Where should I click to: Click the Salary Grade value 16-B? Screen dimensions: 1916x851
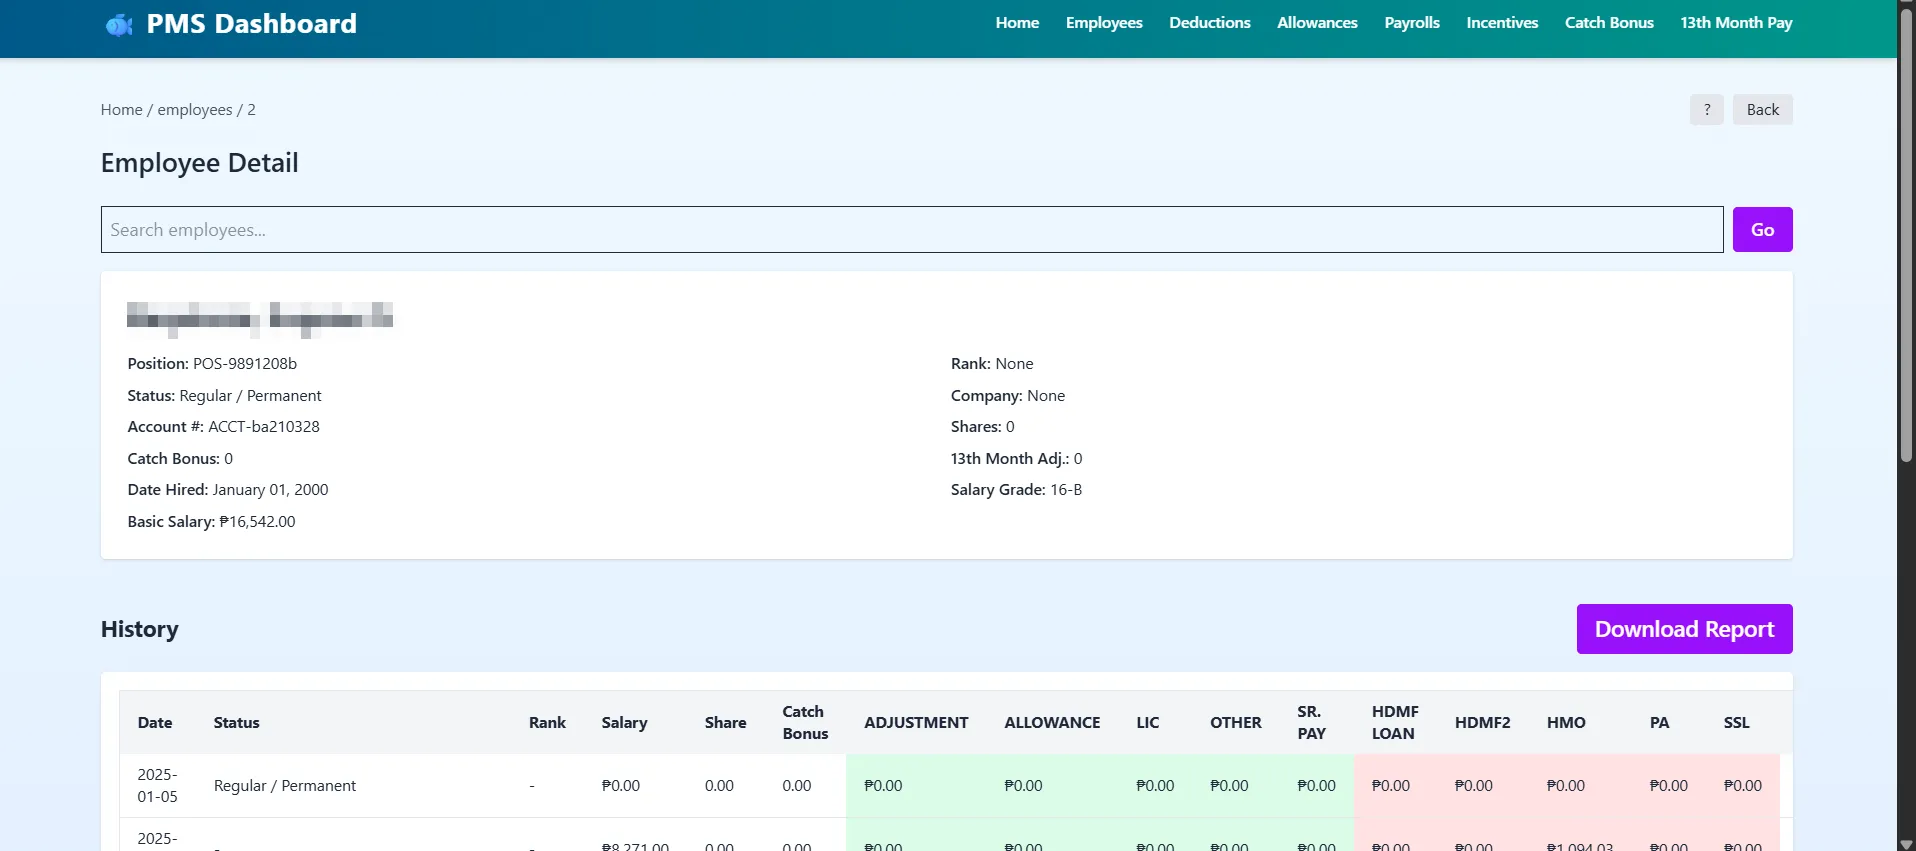(1066, 490)
